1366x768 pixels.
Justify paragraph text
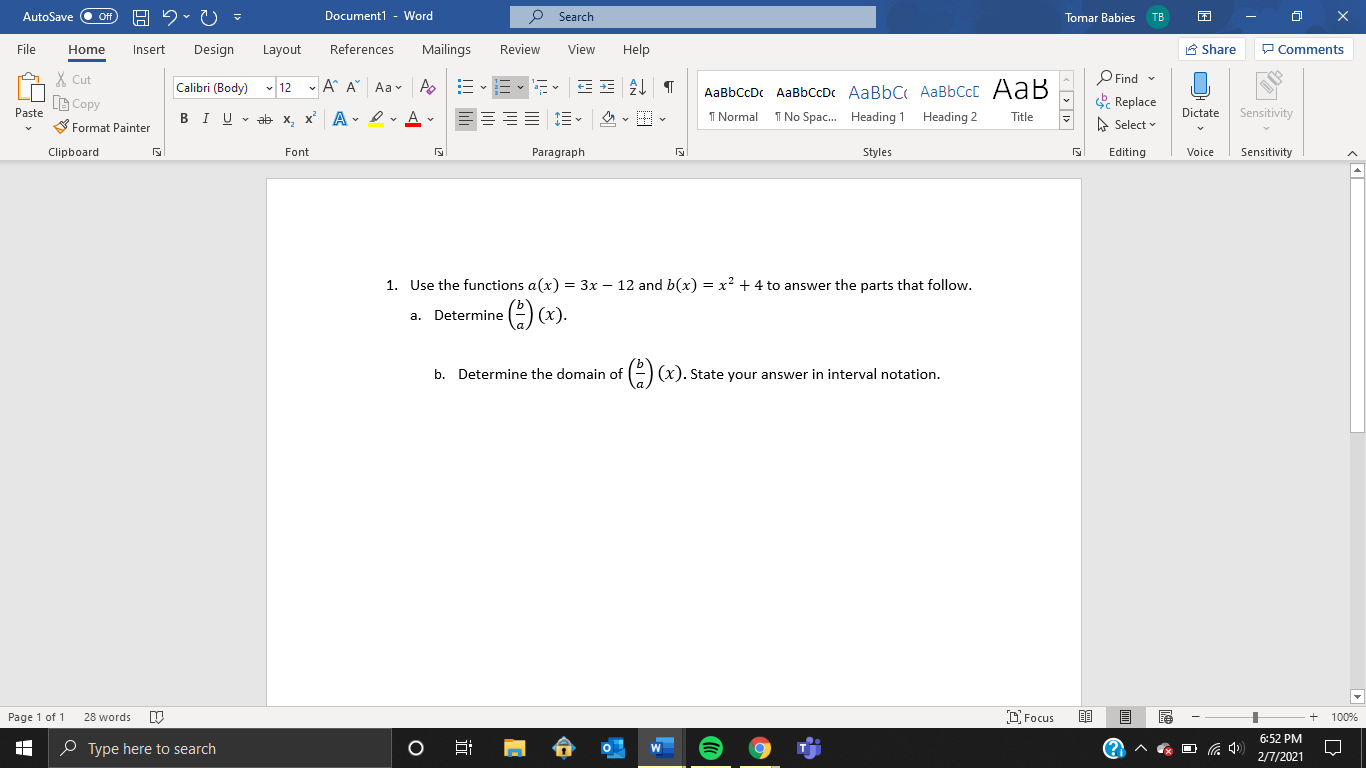coord(530,120)
